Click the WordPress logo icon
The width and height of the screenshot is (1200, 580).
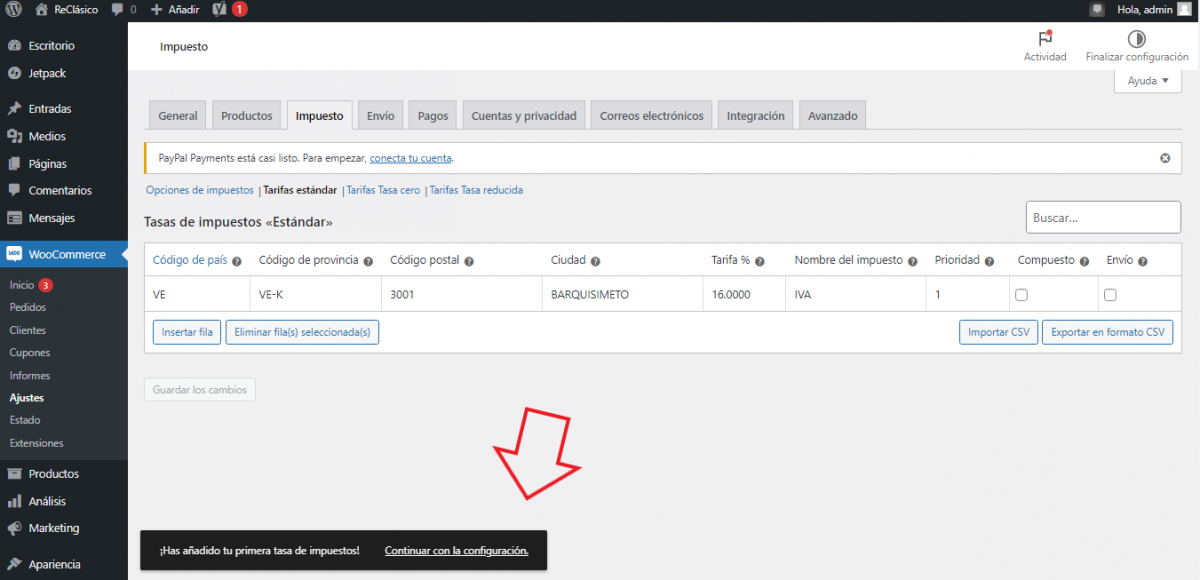pos(14,9)
